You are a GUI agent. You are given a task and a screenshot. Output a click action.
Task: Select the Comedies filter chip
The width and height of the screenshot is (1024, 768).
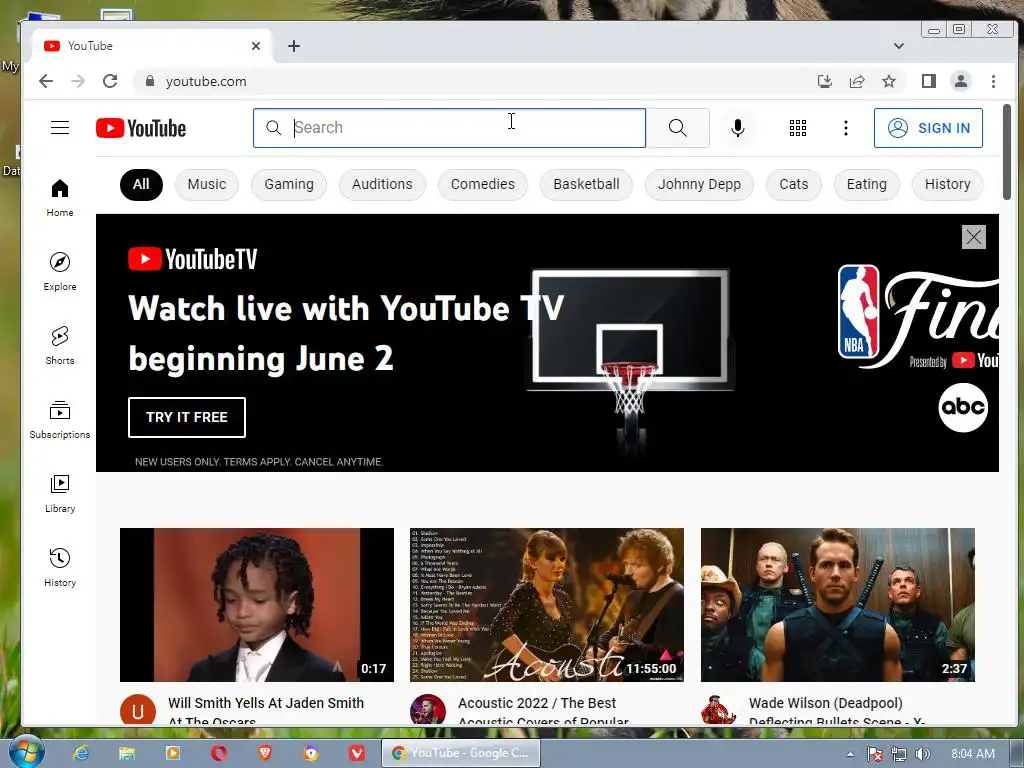point(483,184)
